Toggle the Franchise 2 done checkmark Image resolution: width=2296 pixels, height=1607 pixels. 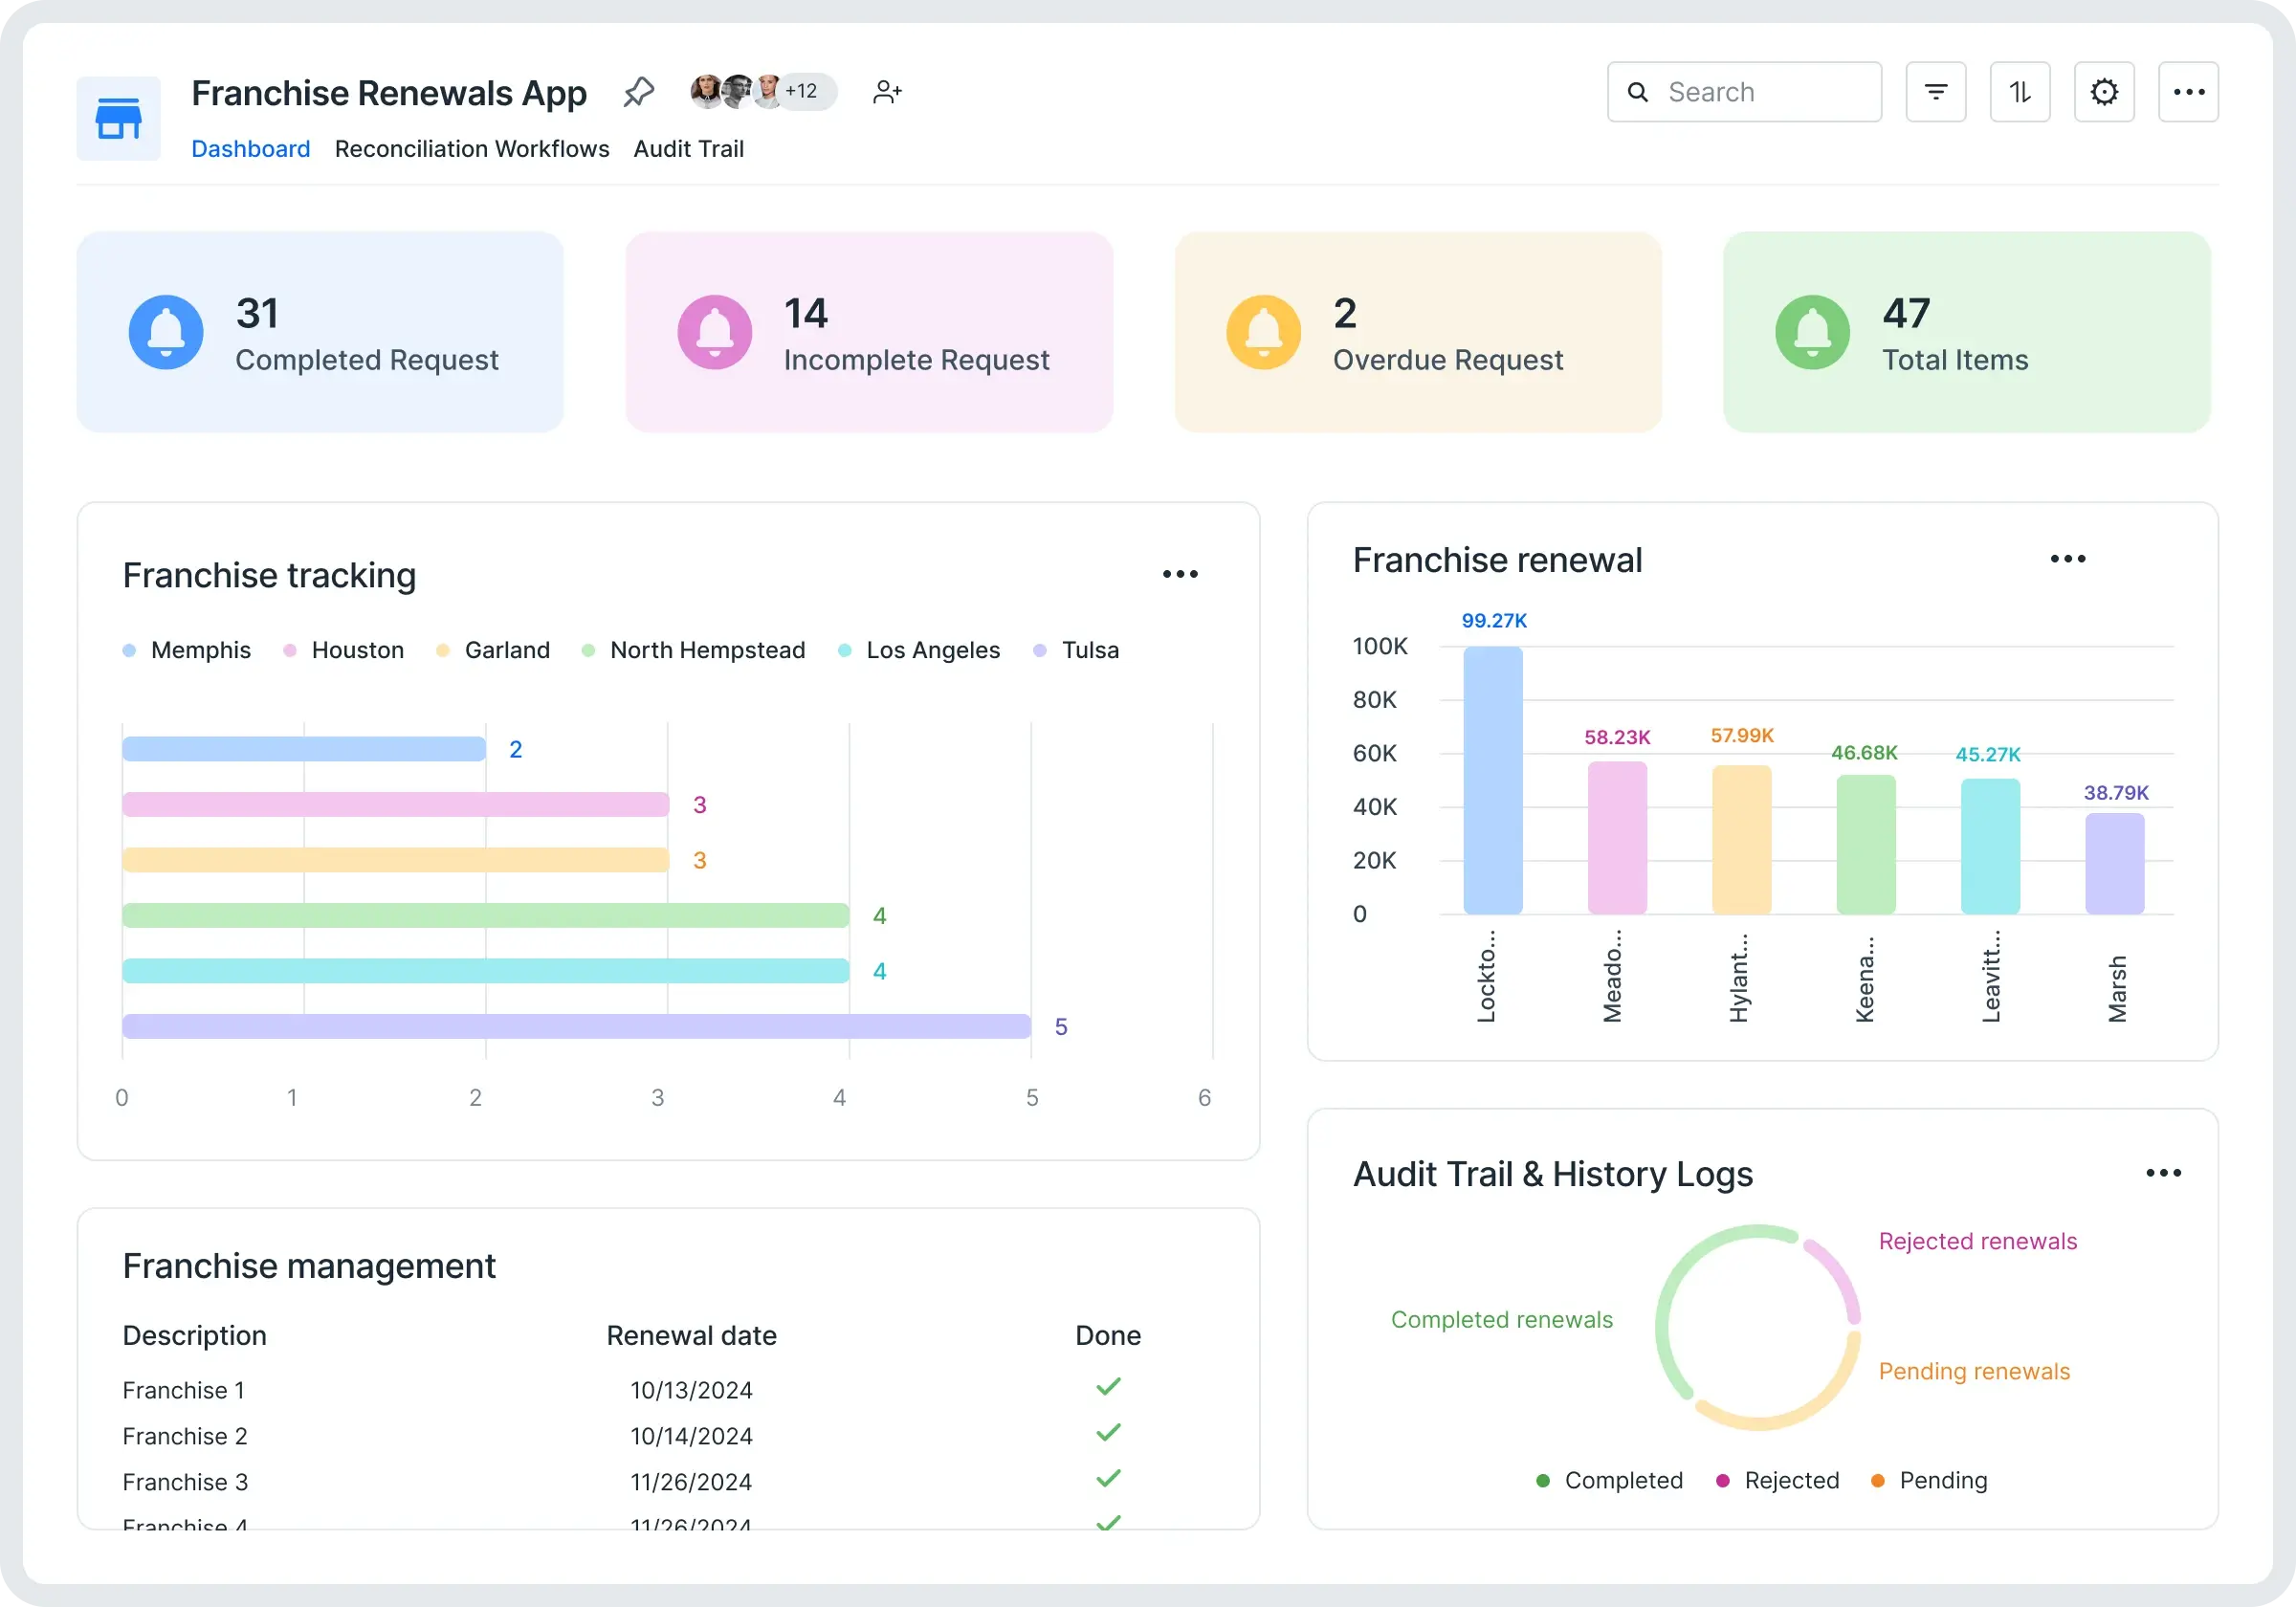coord(1107,1433)
